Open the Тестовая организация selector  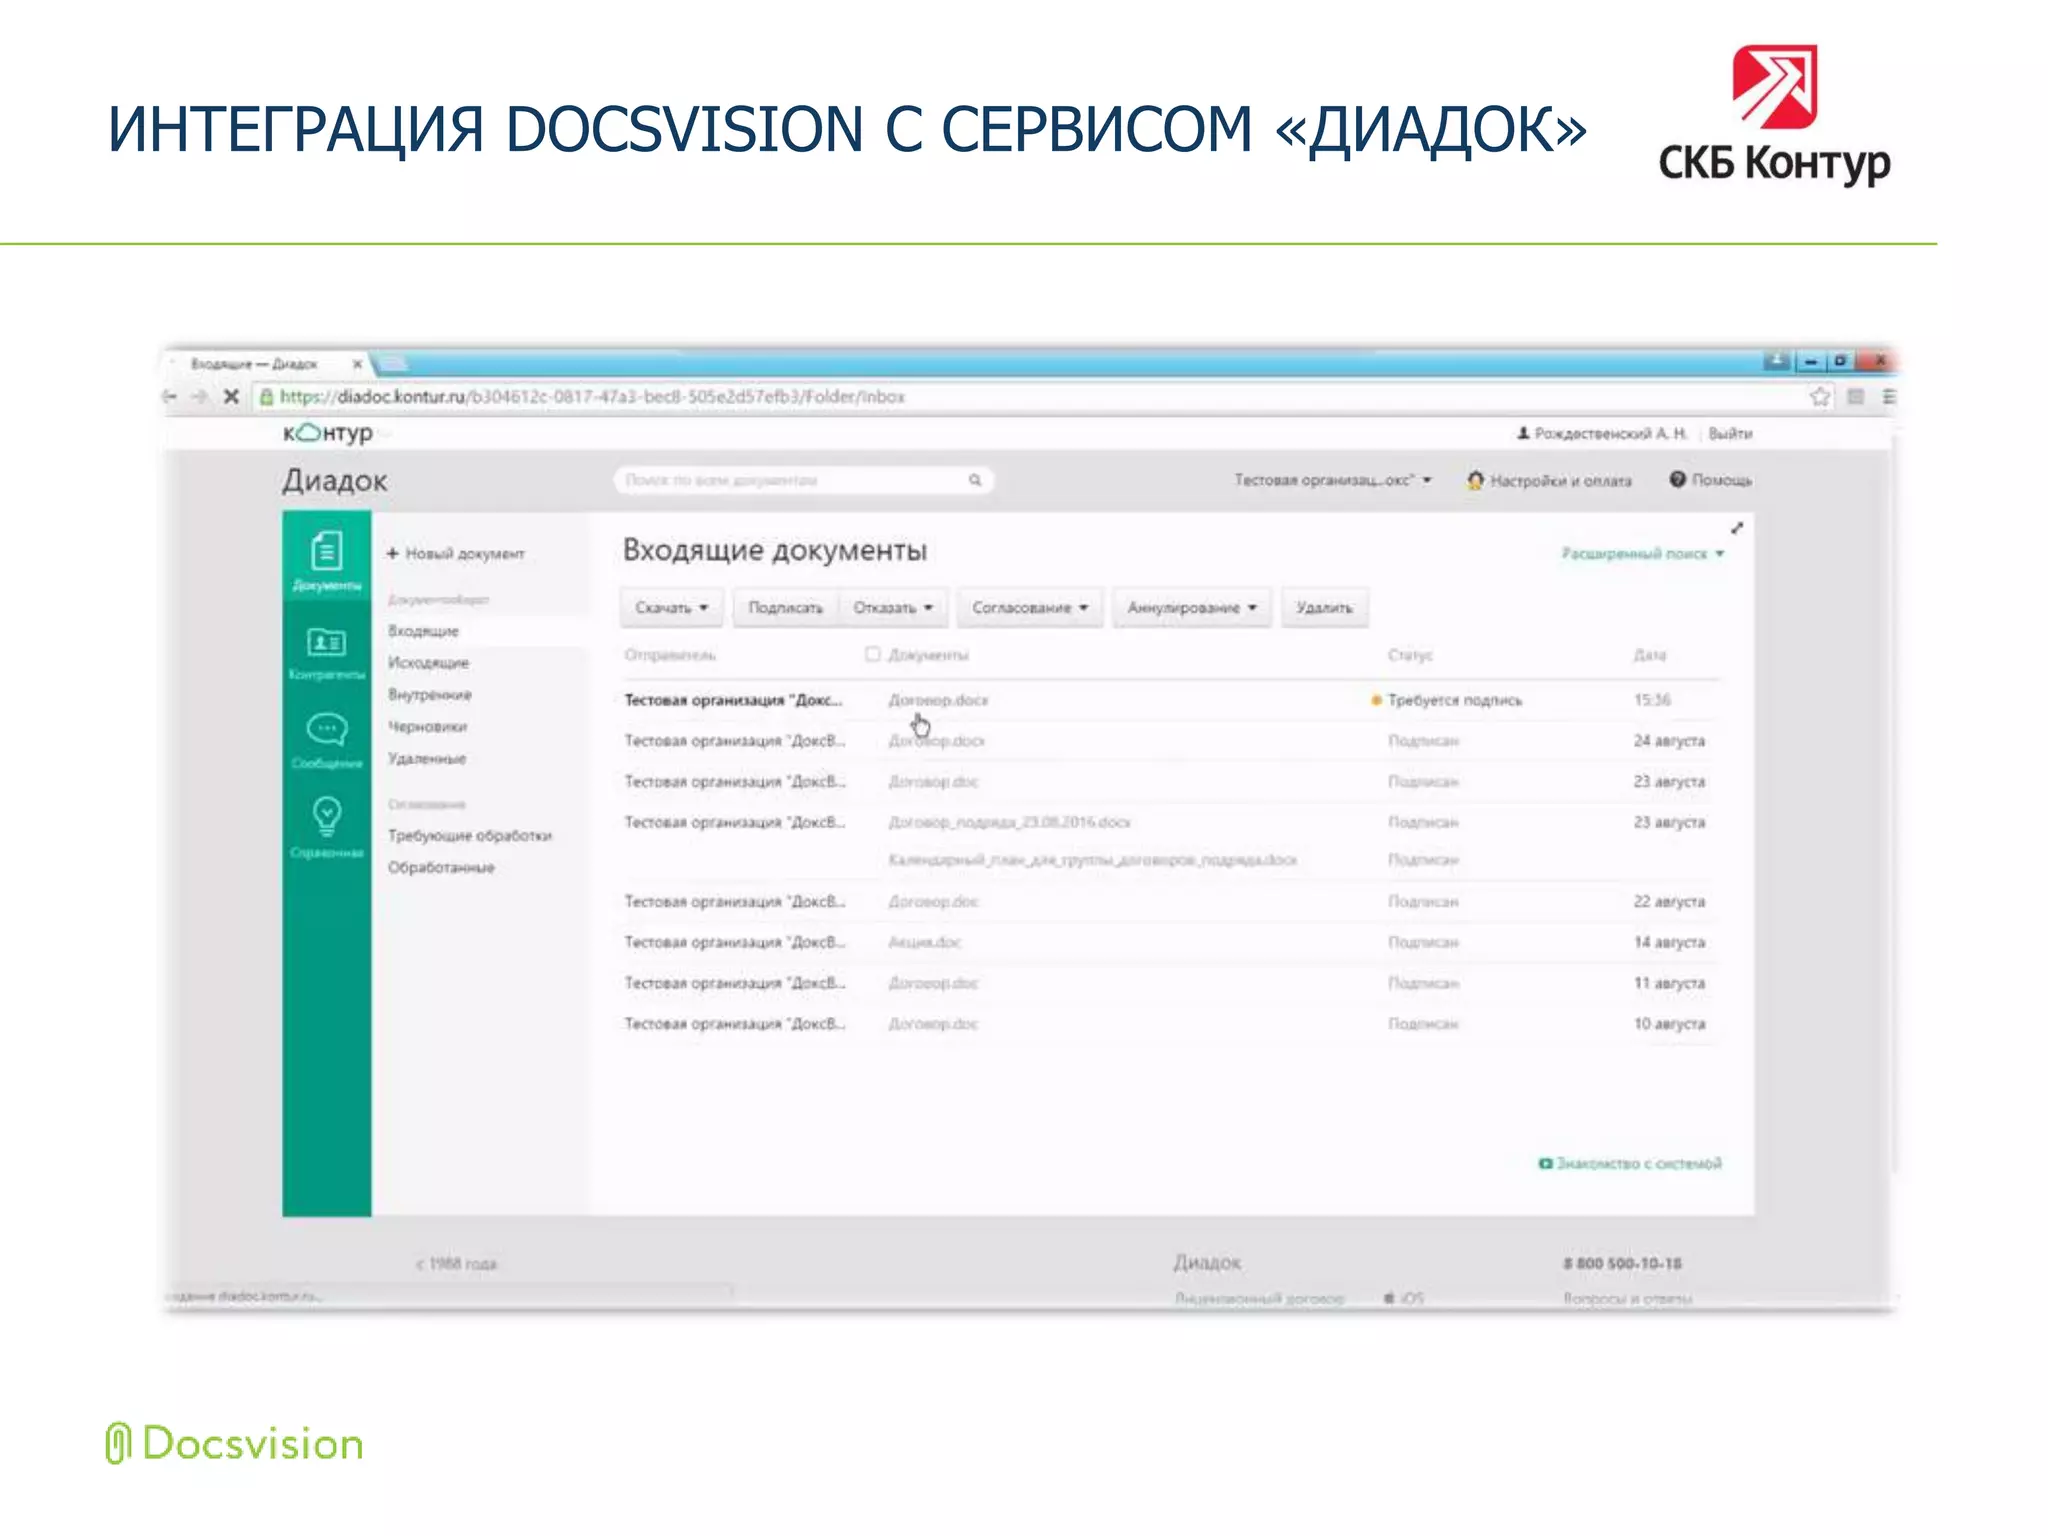(x=1333, y=480)
